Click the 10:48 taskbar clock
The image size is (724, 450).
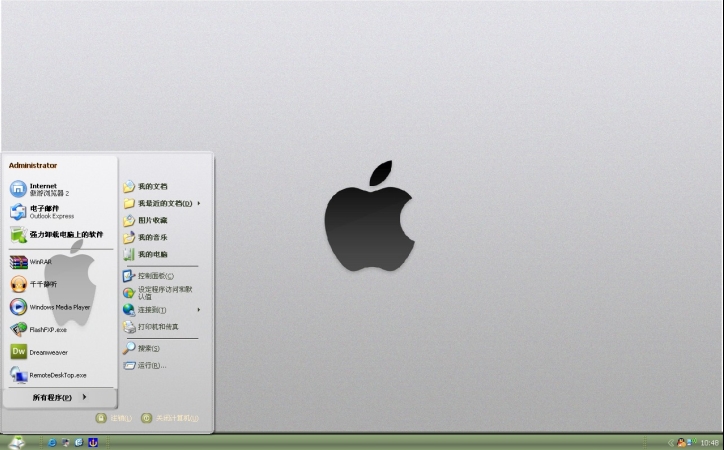pos(709,443)
